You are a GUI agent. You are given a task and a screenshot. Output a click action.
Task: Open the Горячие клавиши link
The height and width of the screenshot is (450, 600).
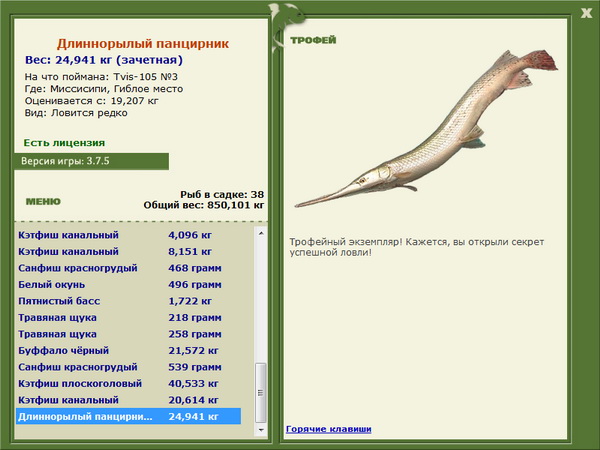pyautogui.click(x=329, y=429)
